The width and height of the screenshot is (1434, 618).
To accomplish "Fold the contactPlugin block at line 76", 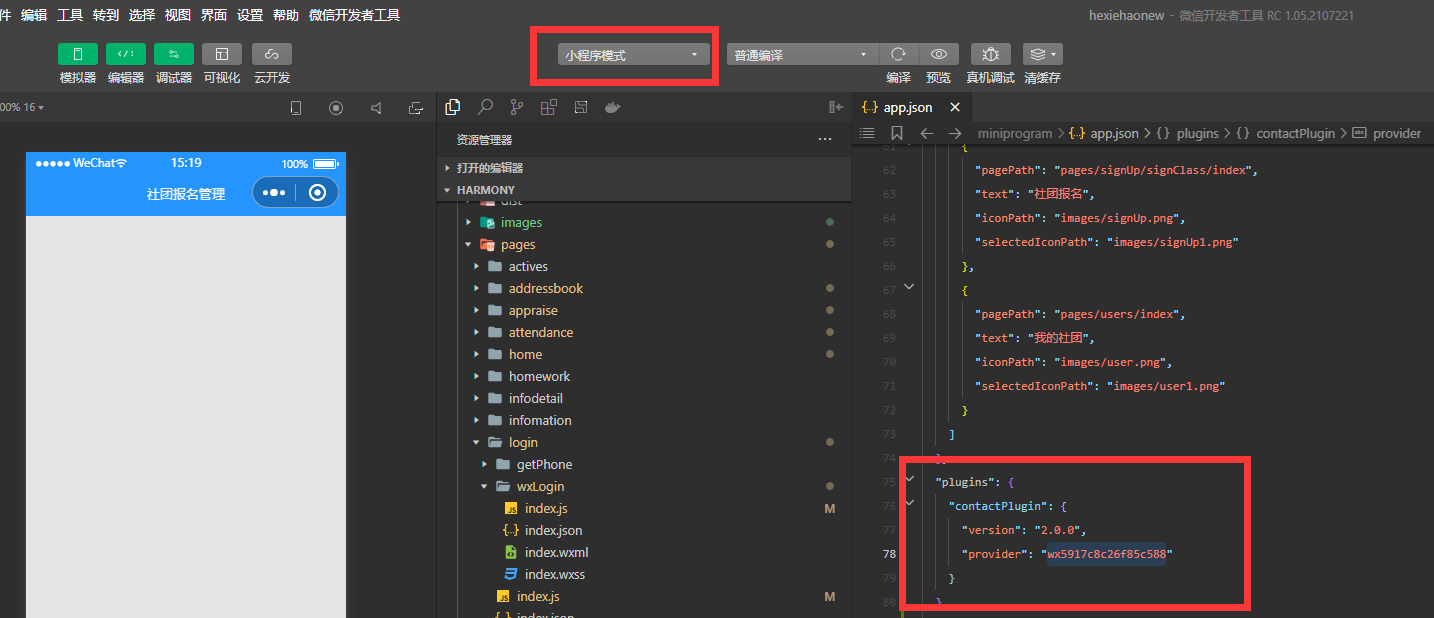I will pyautogui.click(x=909, y=503).
